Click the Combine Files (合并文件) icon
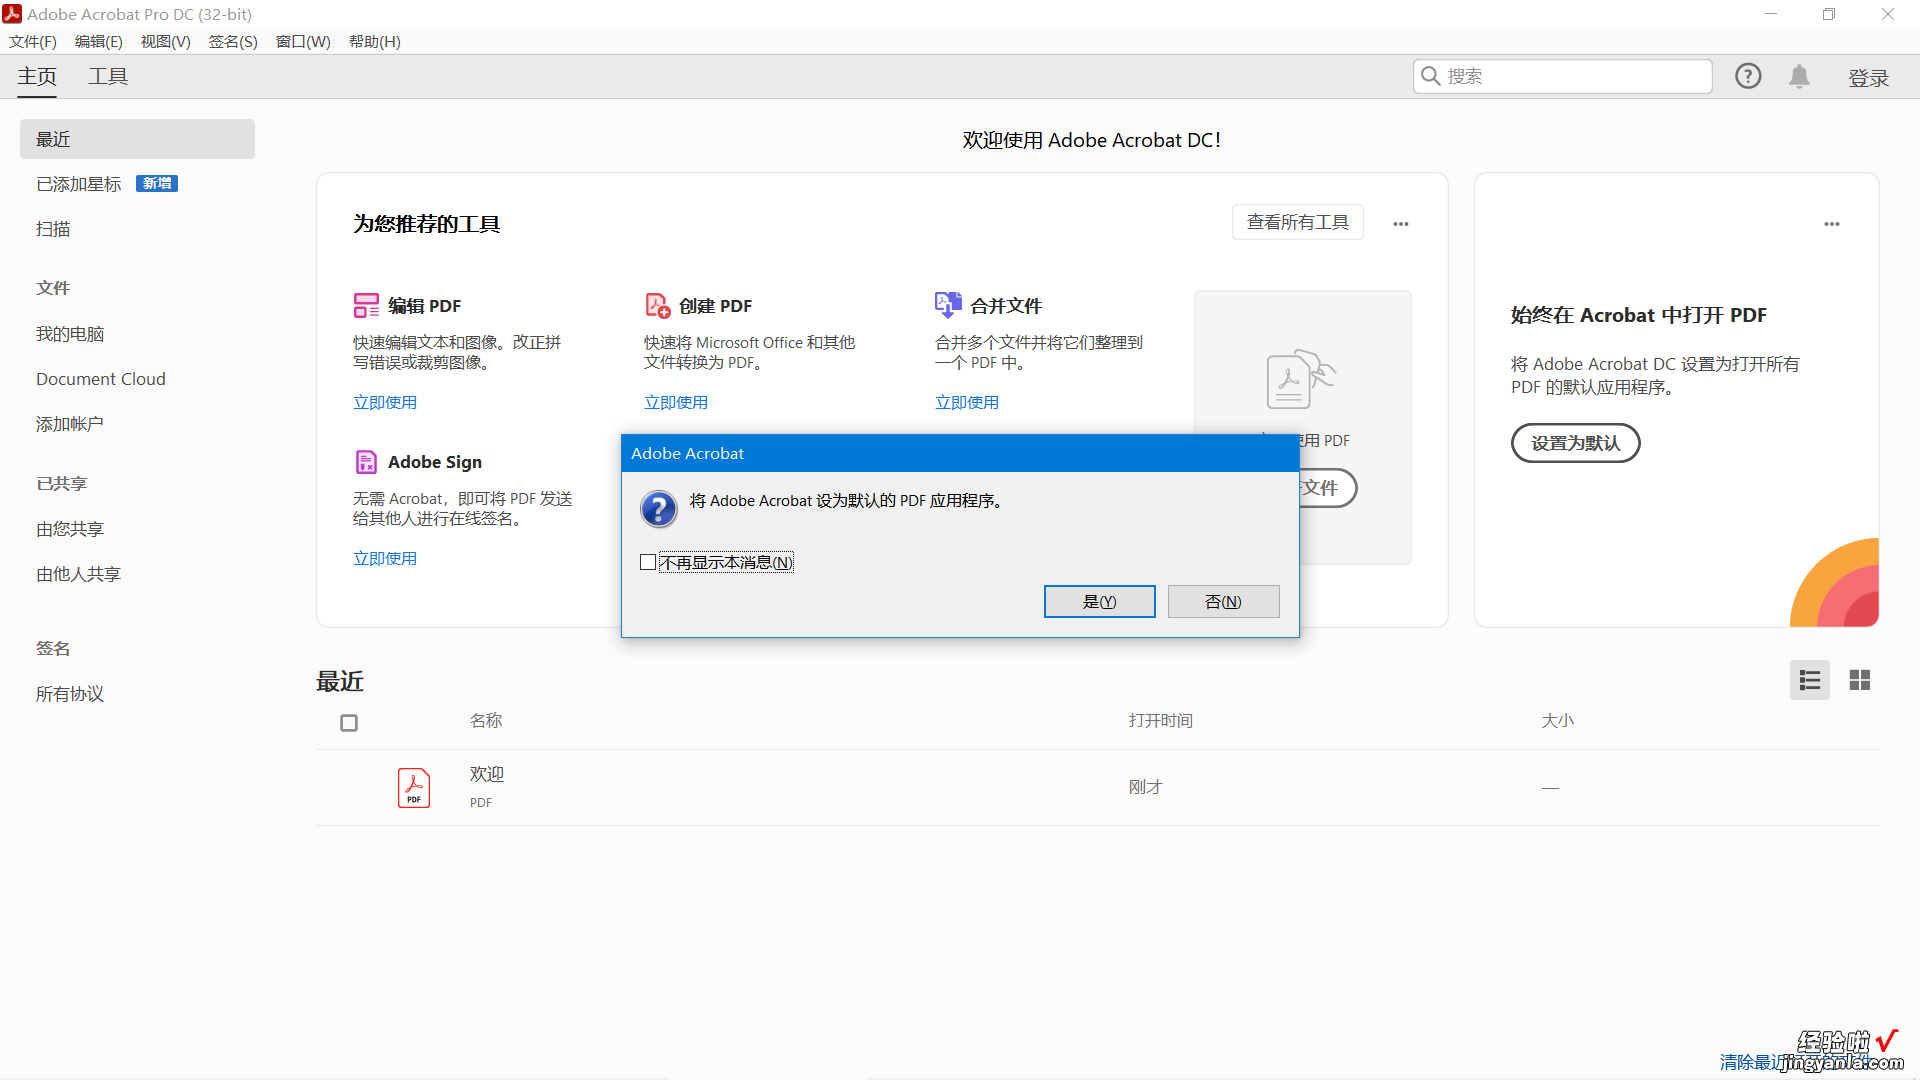This screenshot has height=1080, width=1920. pyautogui.click(x=948, y=305)
